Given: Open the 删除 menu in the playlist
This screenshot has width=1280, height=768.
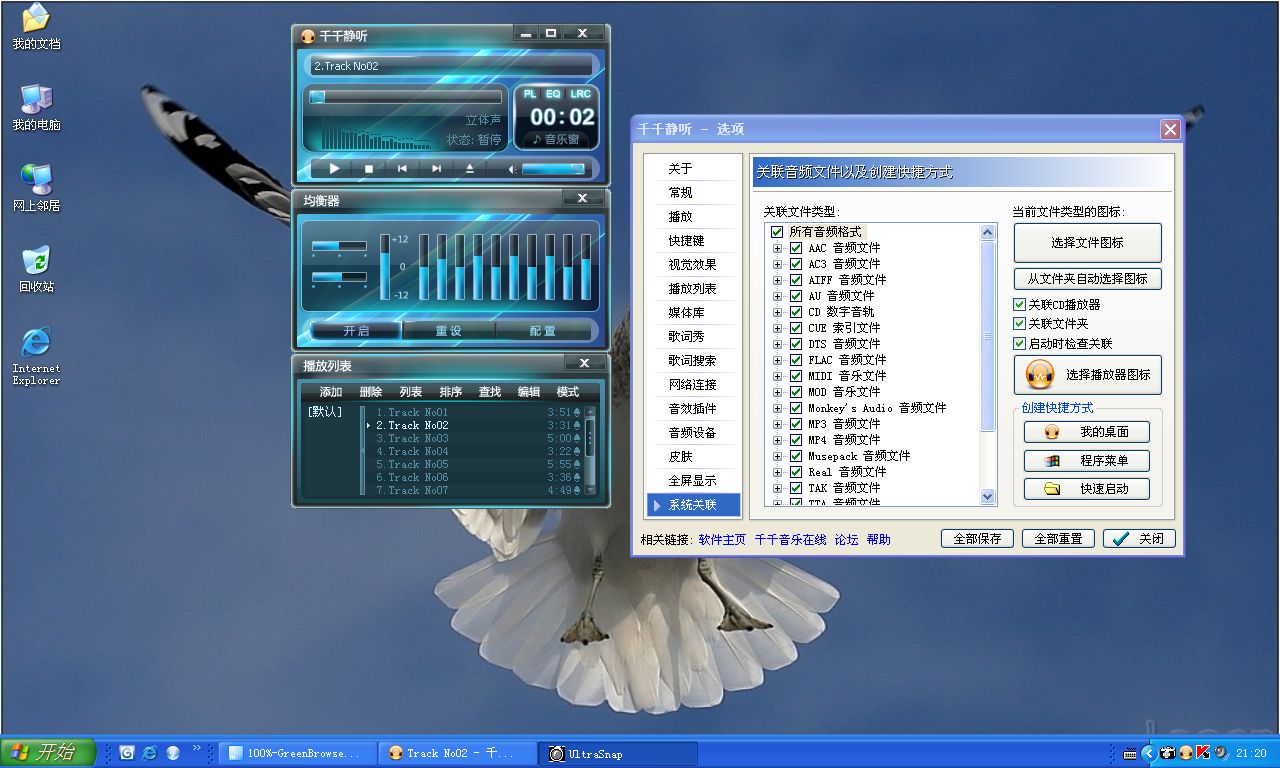Looking at the screenshot, I should (x=370, y=392).
